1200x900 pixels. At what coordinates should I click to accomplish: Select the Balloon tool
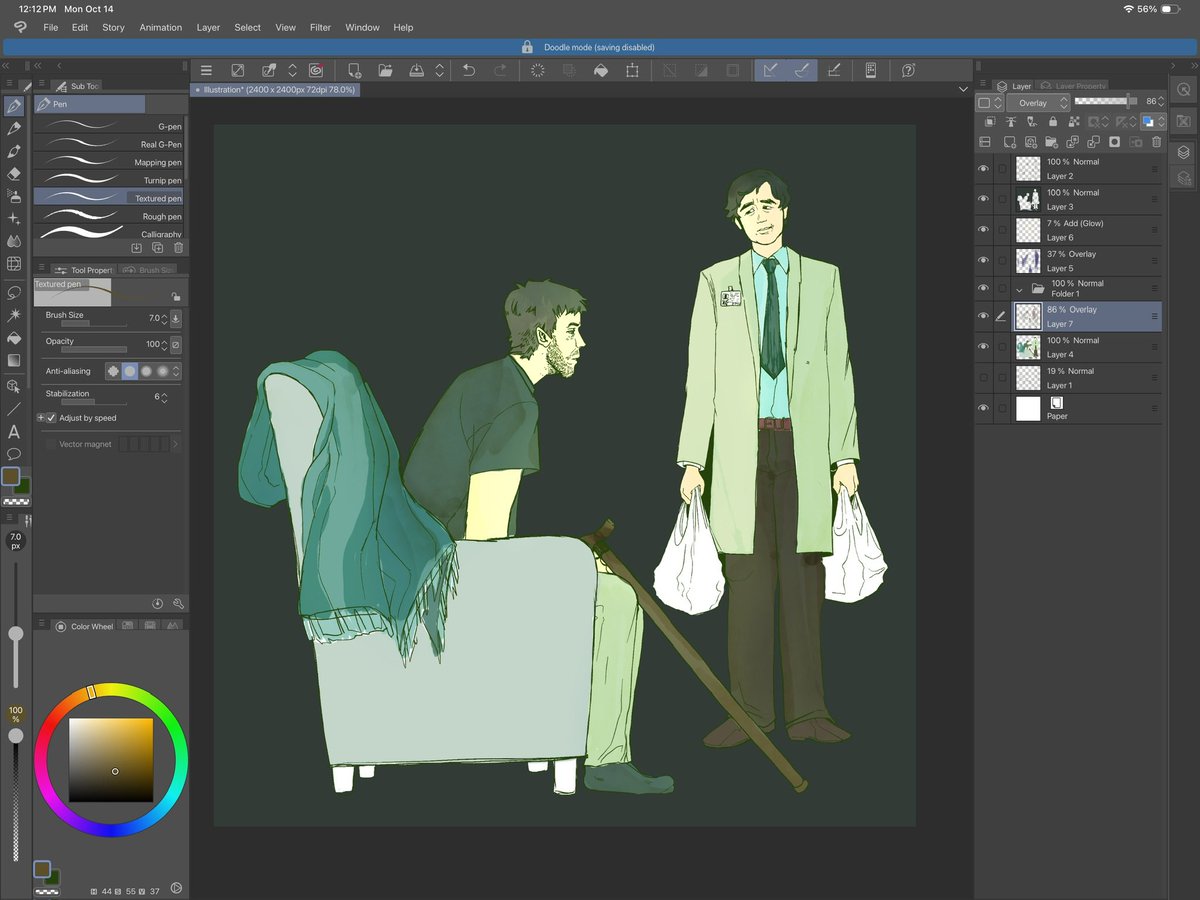click(x=14, y=454)
